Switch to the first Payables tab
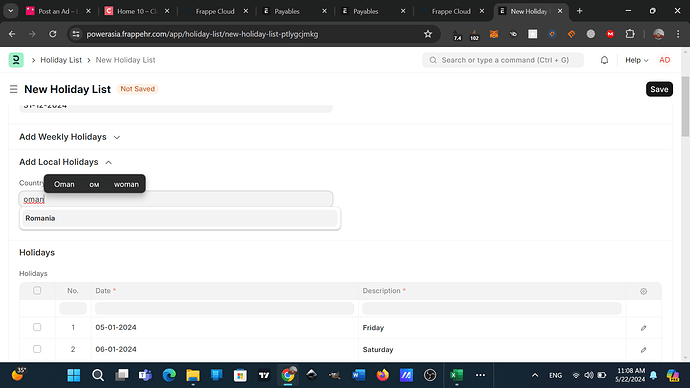The height and width of the screenshot is (388, 690). (294, 11)
